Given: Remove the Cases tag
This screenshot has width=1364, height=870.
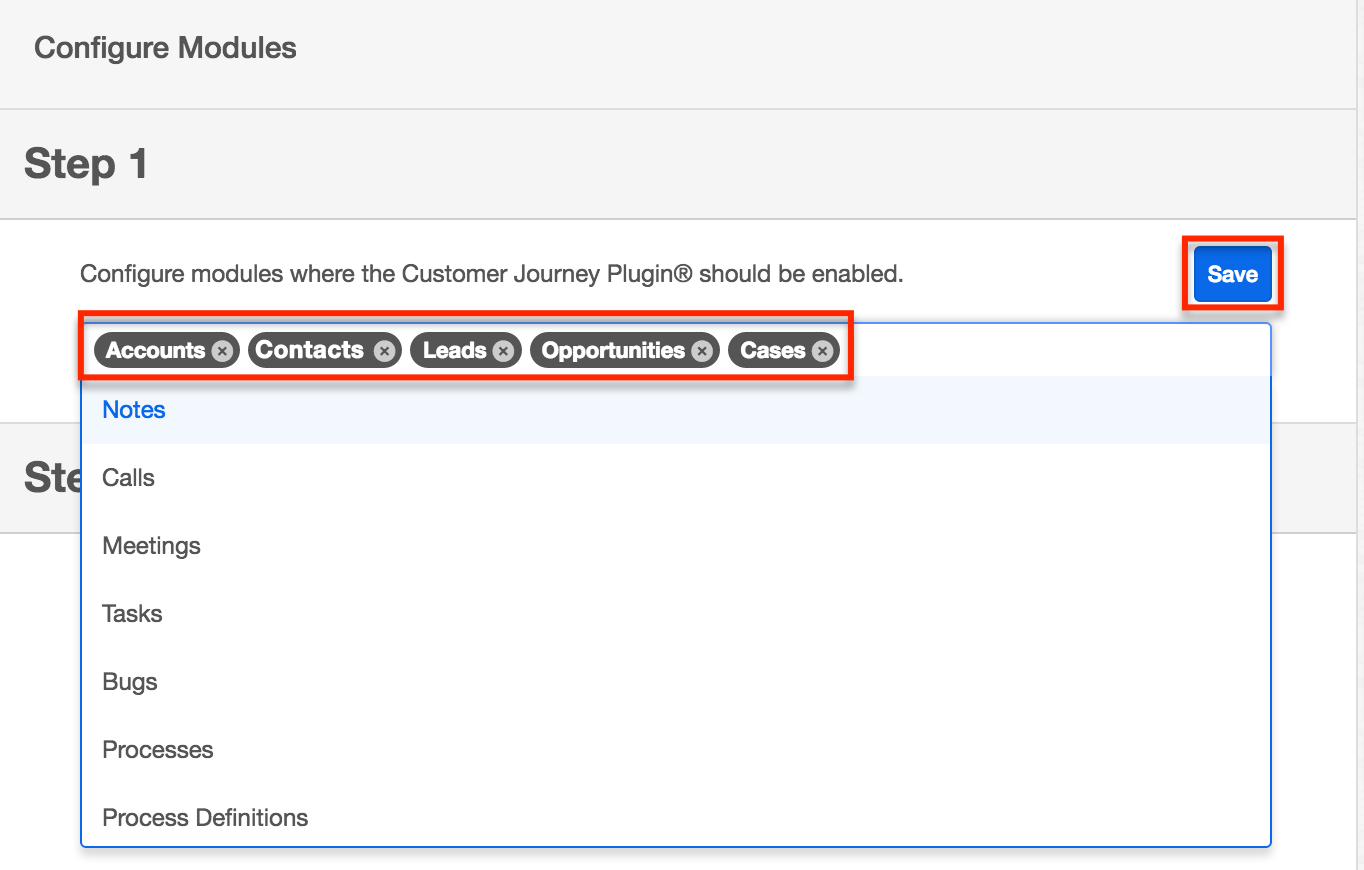Looking at the screenshot, I should (822, 351).
